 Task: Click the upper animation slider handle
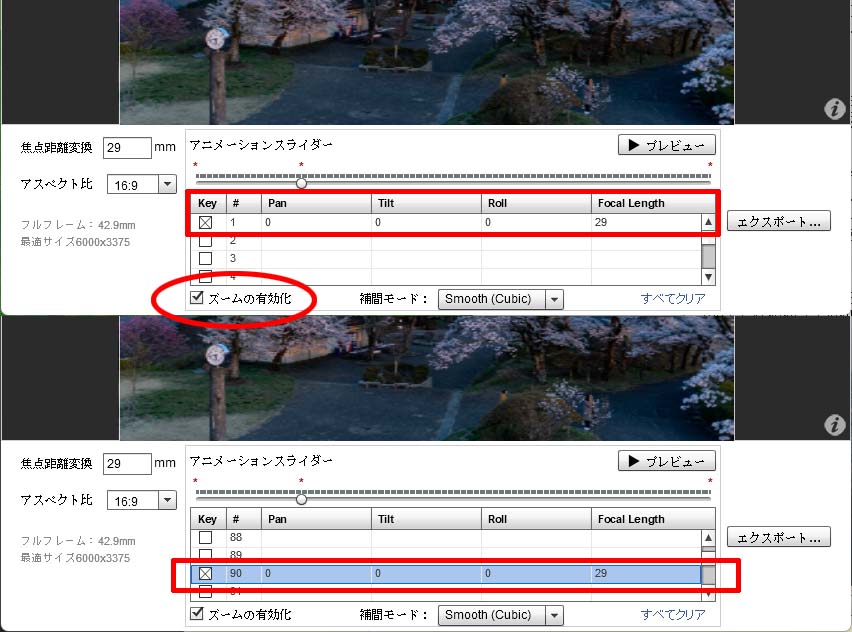(301, 183)
